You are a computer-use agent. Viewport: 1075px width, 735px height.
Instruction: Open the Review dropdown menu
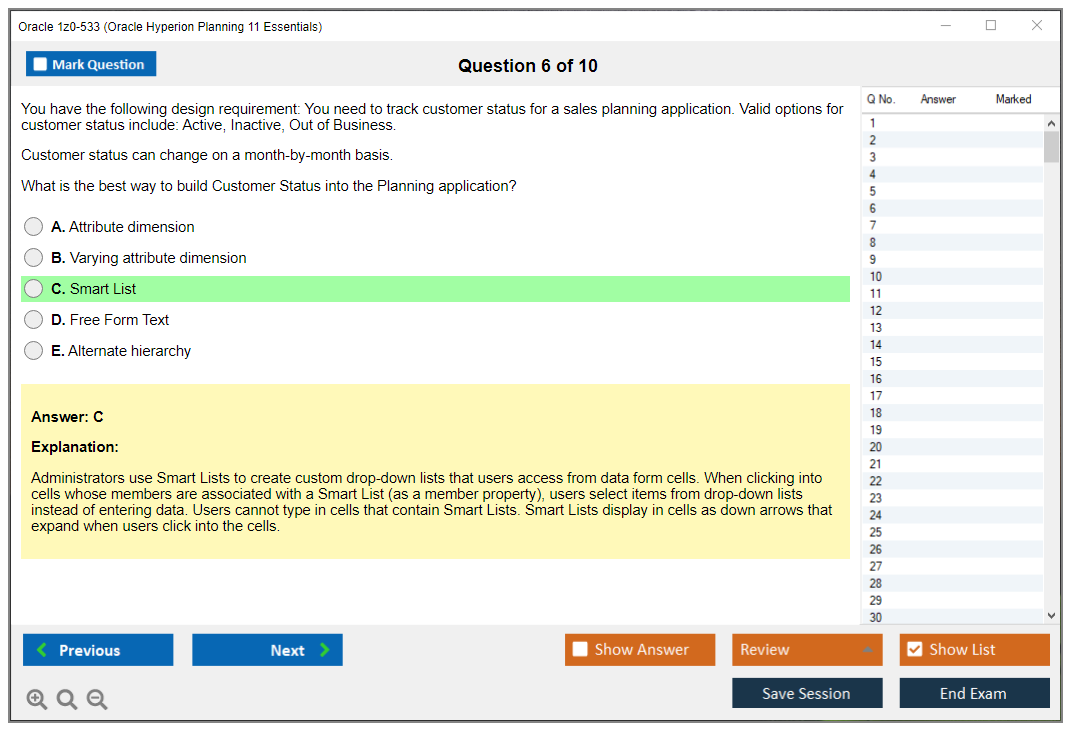point(806,650)
